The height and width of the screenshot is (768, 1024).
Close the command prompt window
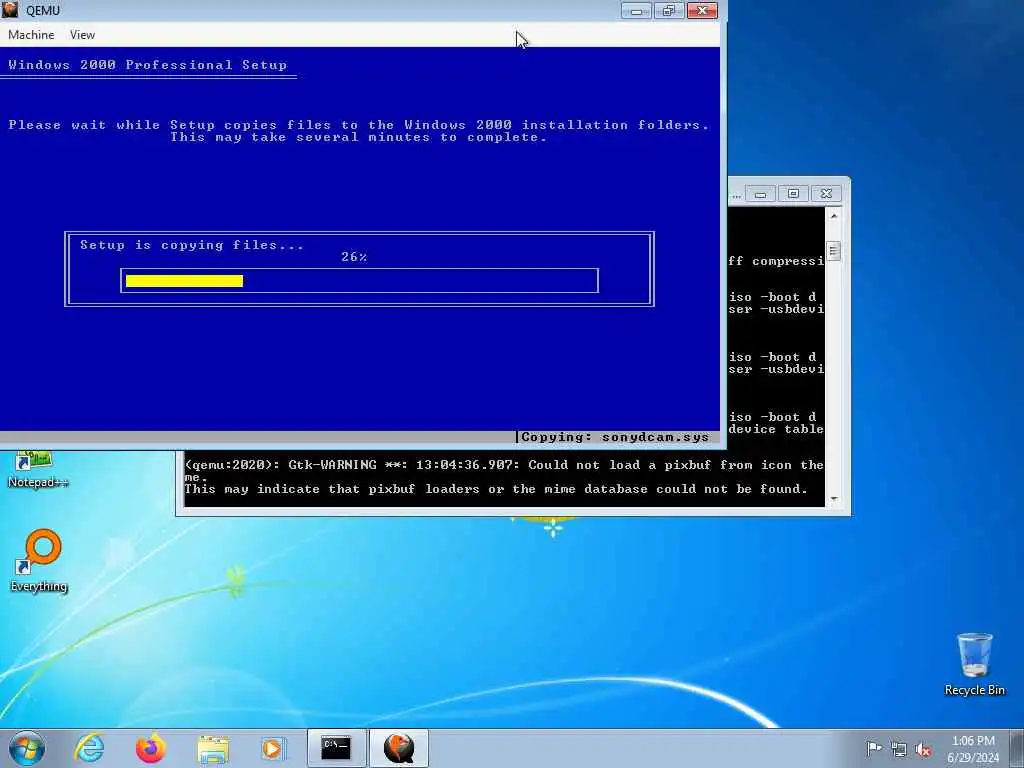click(826, 194)
